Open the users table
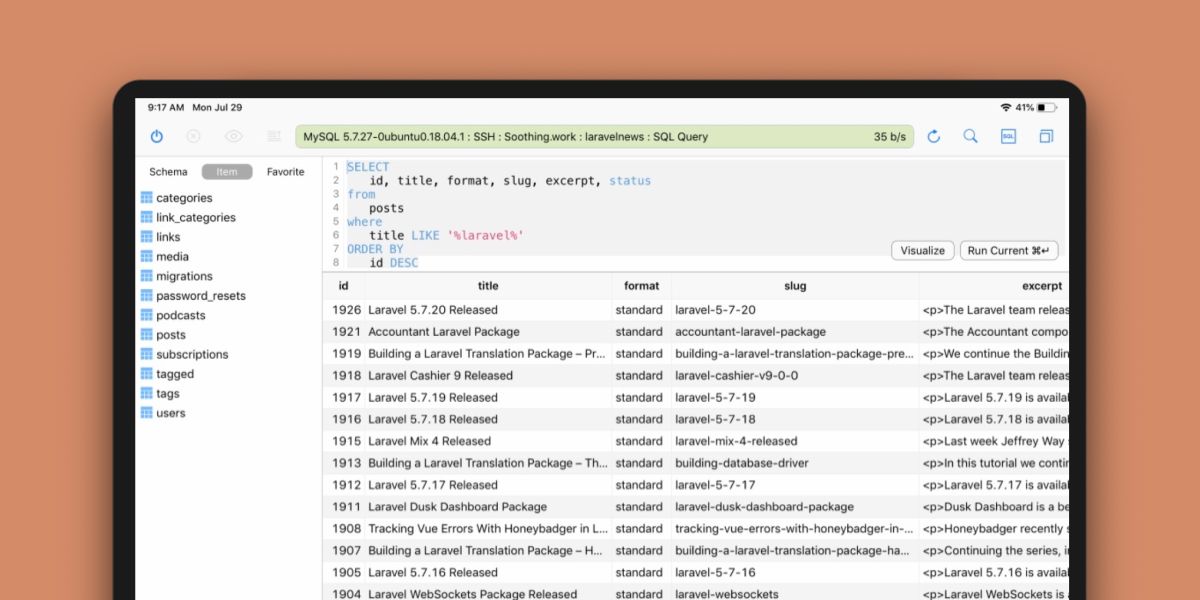Screen dimensions: 1200x600 click(x=171, y=413)
